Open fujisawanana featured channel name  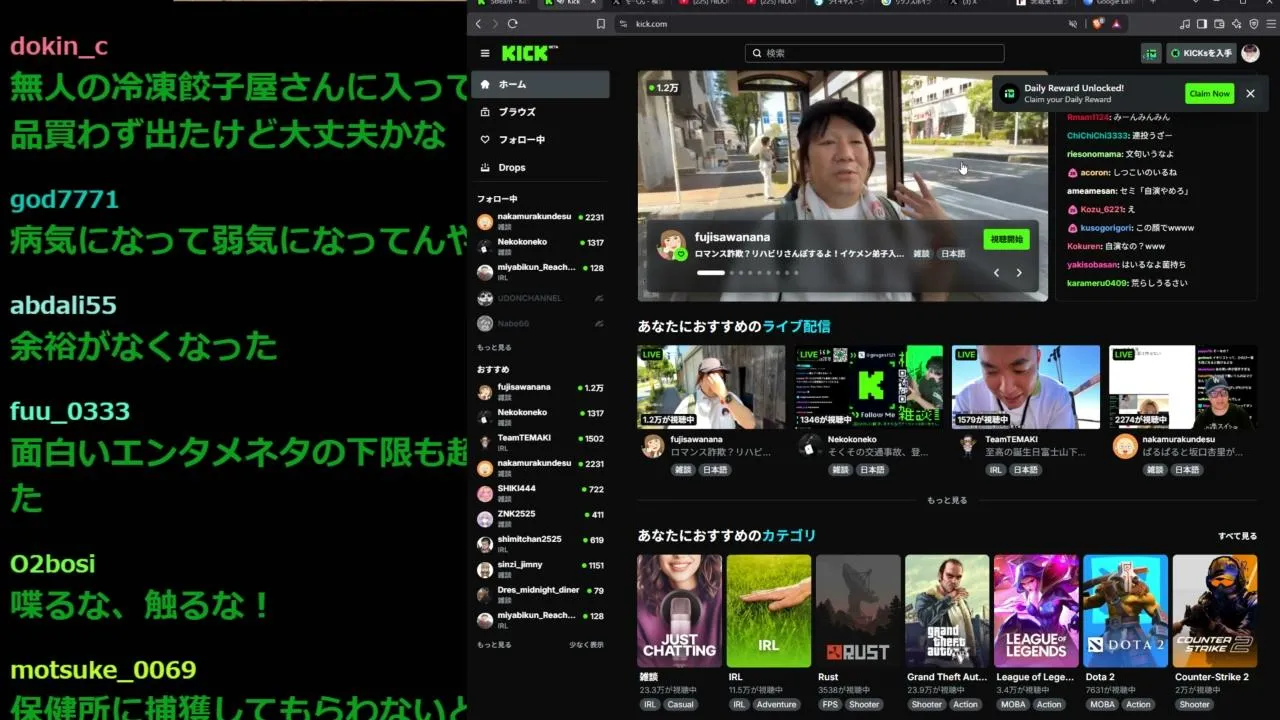click(732, 237)
